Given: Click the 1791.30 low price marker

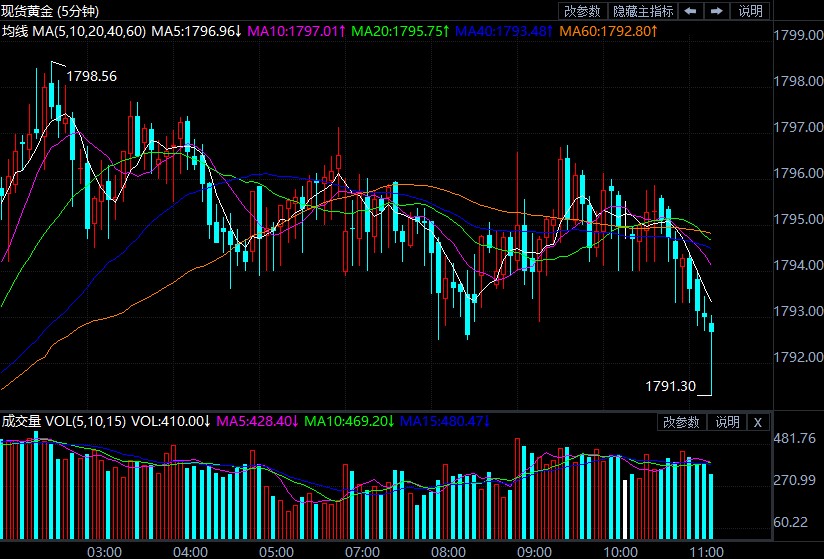Looking at the screenshot, I should click(669, 385).
